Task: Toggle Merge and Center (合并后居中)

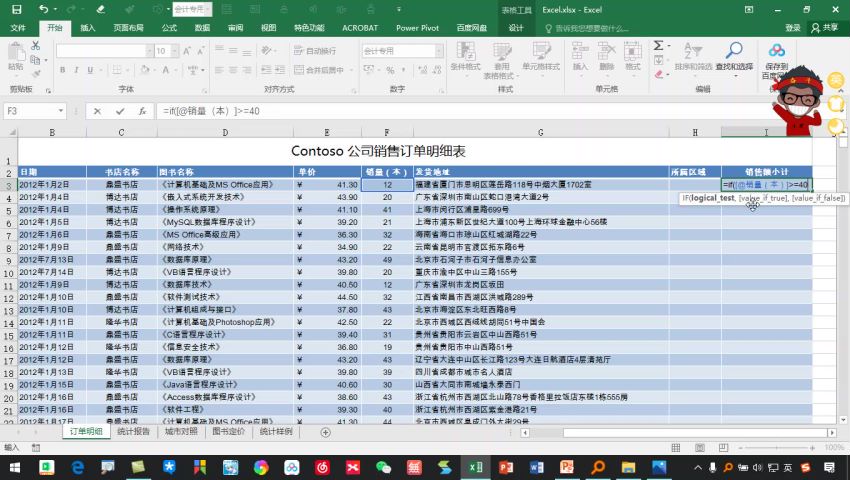Action: [319, 70]
